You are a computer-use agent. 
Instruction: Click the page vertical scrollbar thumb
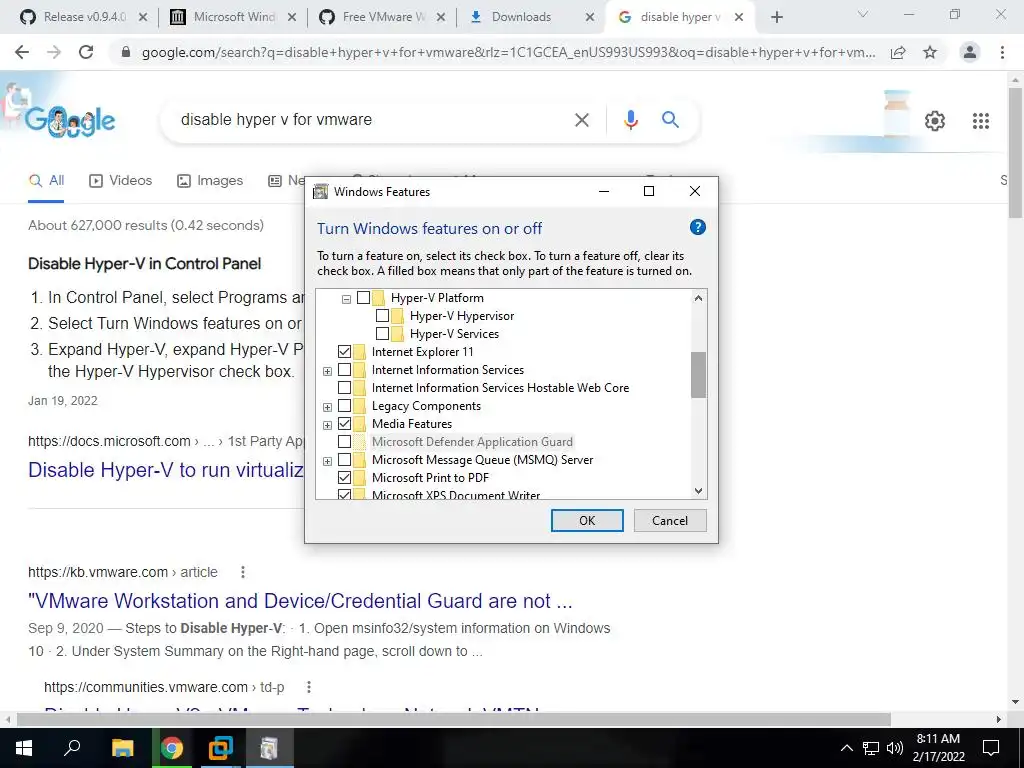[1016, 152]
